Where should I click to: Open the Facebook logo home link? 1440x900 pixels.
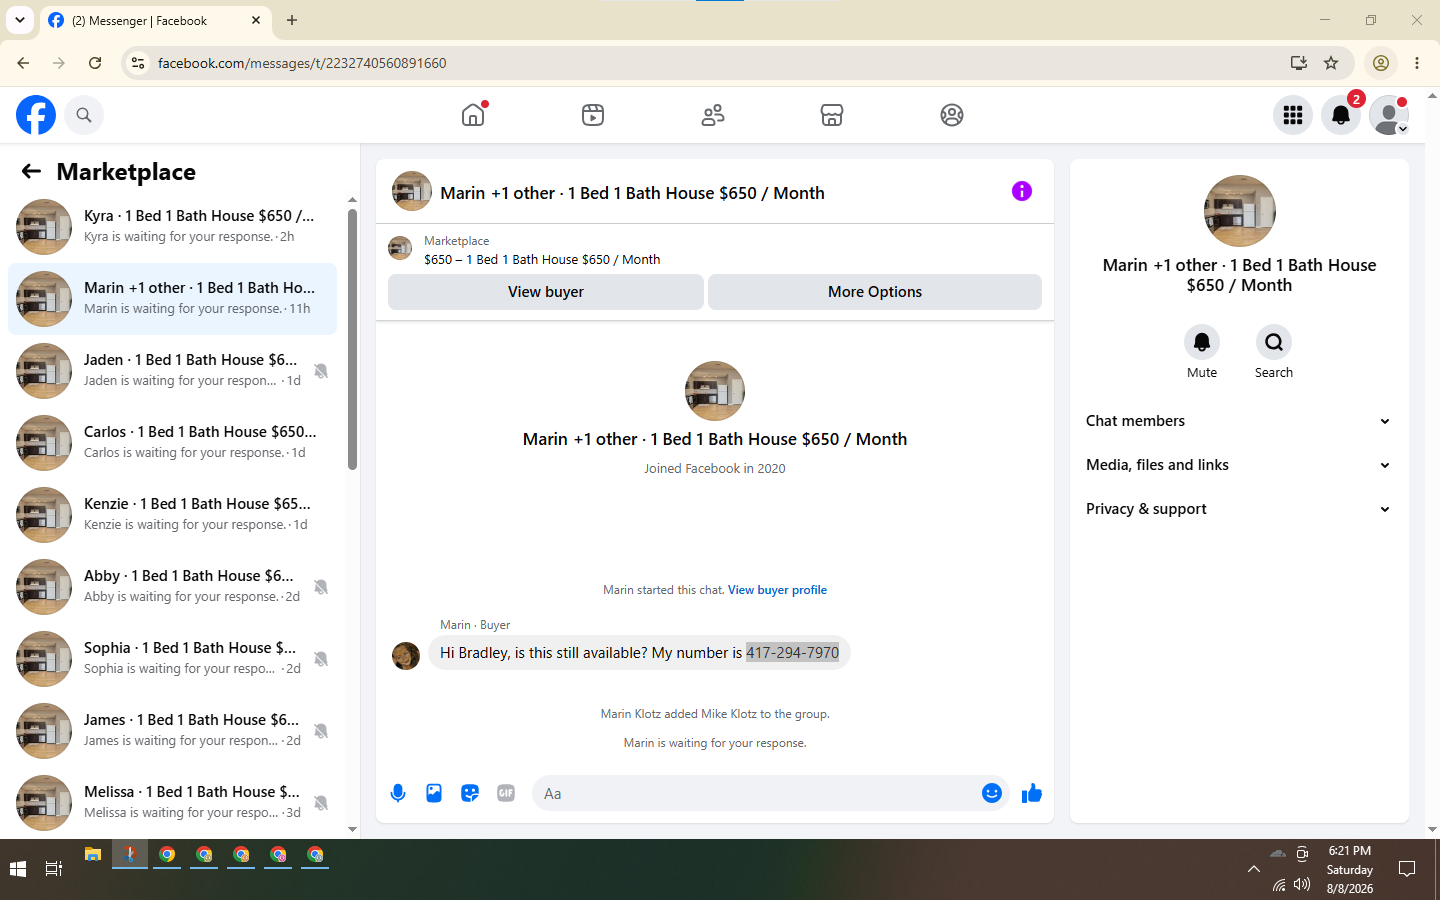click(36, 115)
